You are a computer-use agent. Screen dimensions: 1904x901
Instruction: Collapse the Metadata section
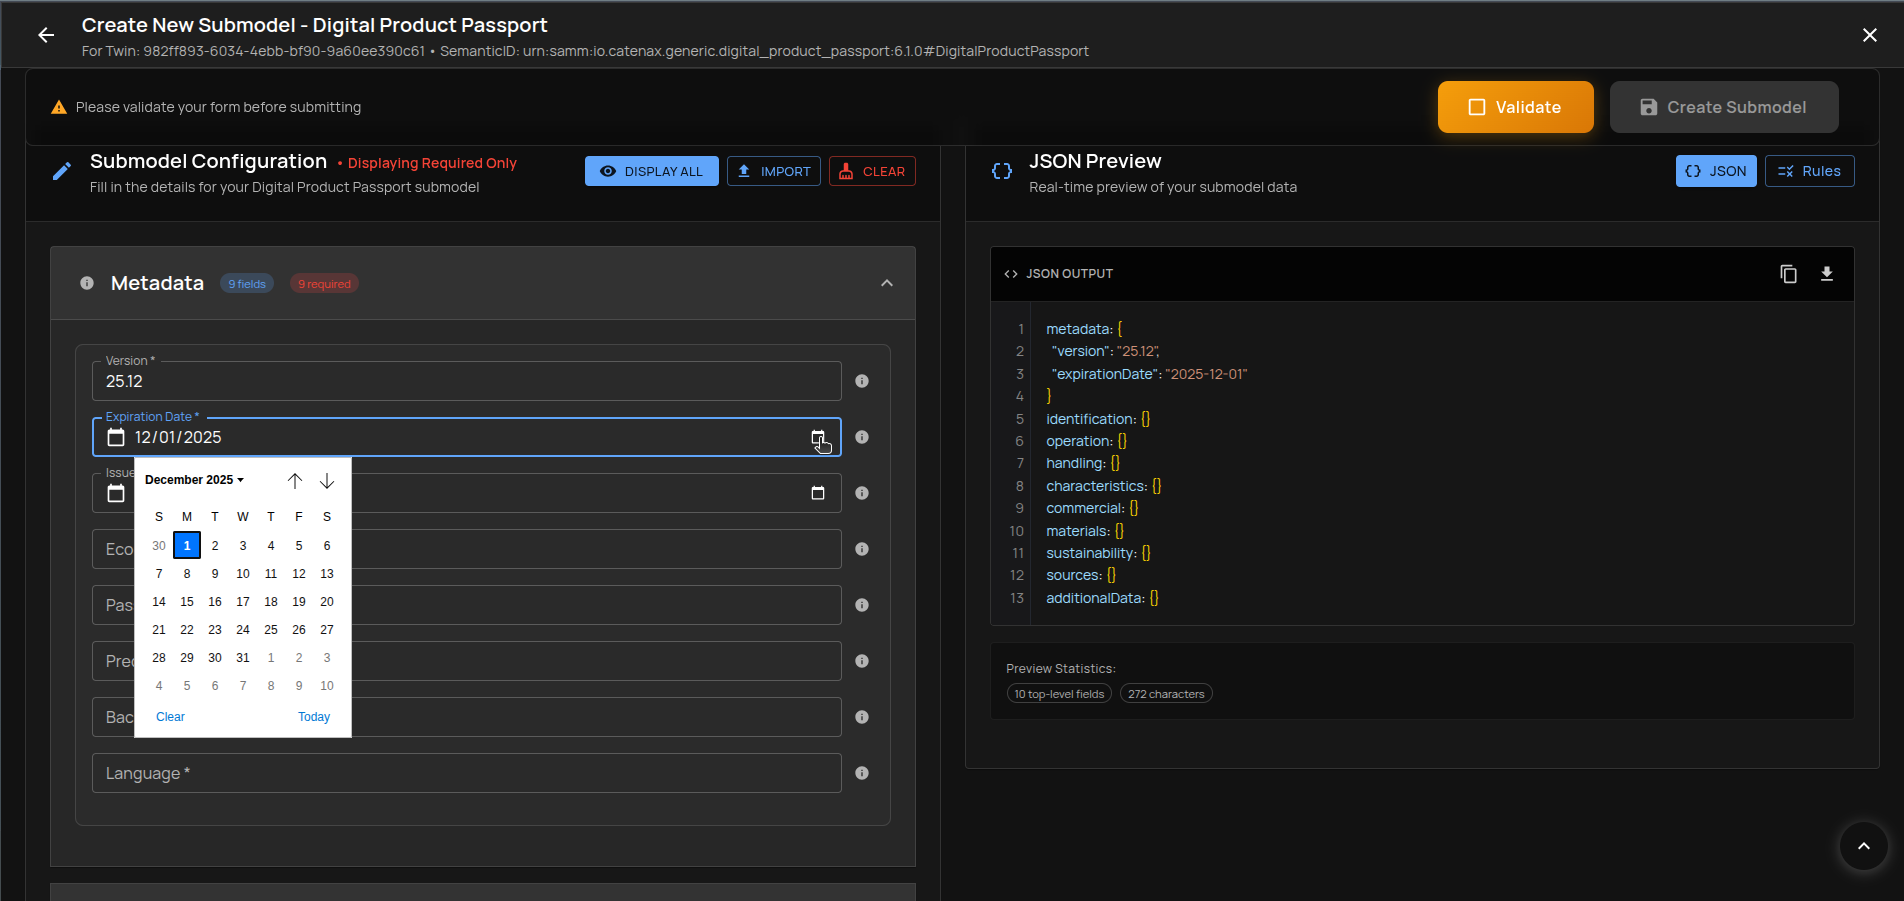tap(886, 283)
